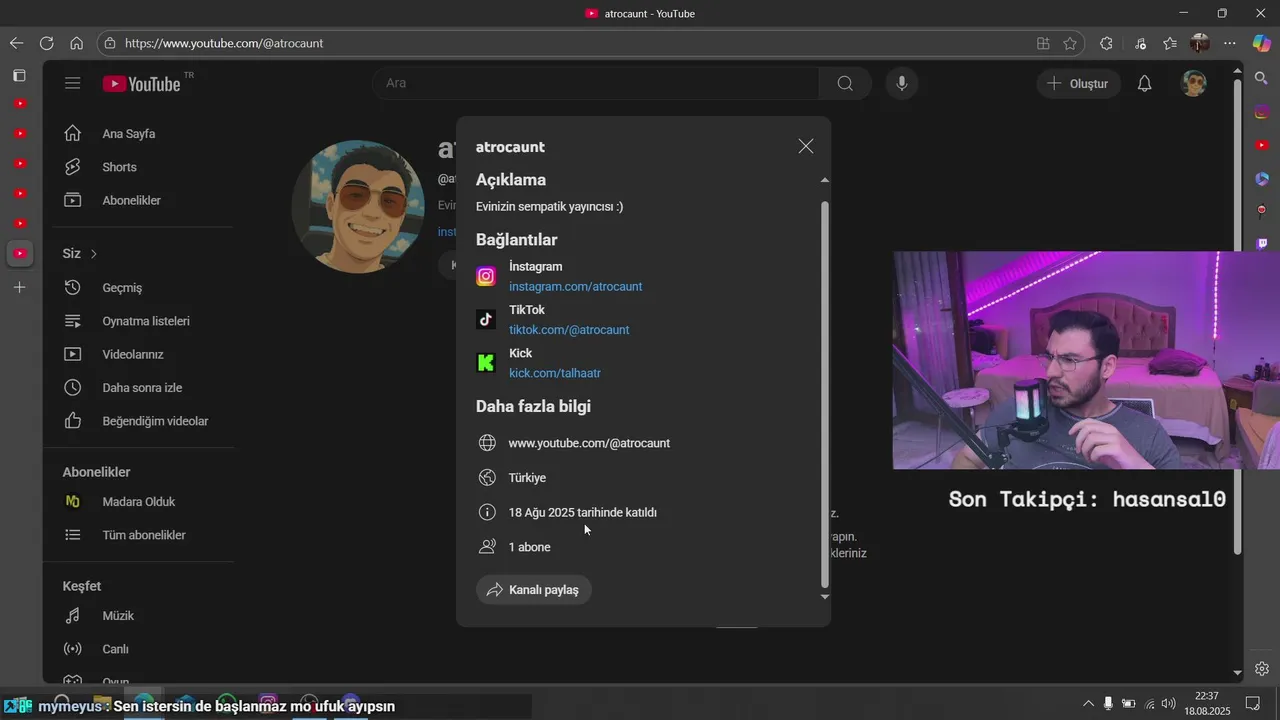Start voice search with microphone icon
The height and width of the screenshot is (720, 1280).
point(902,83)
